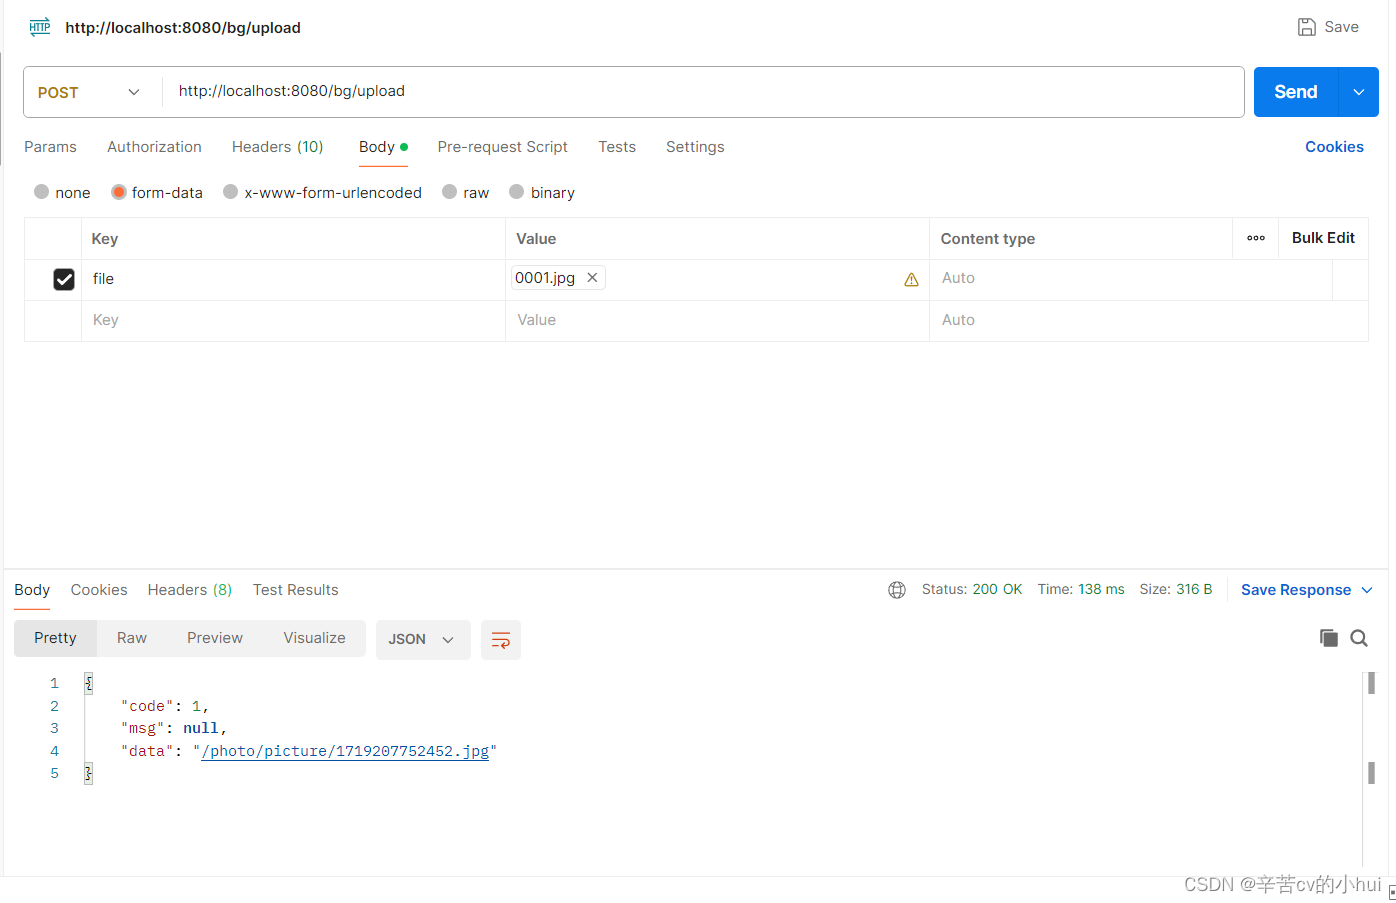
Task: Open the /photo/picture image link in response
Action: point(347,751)
